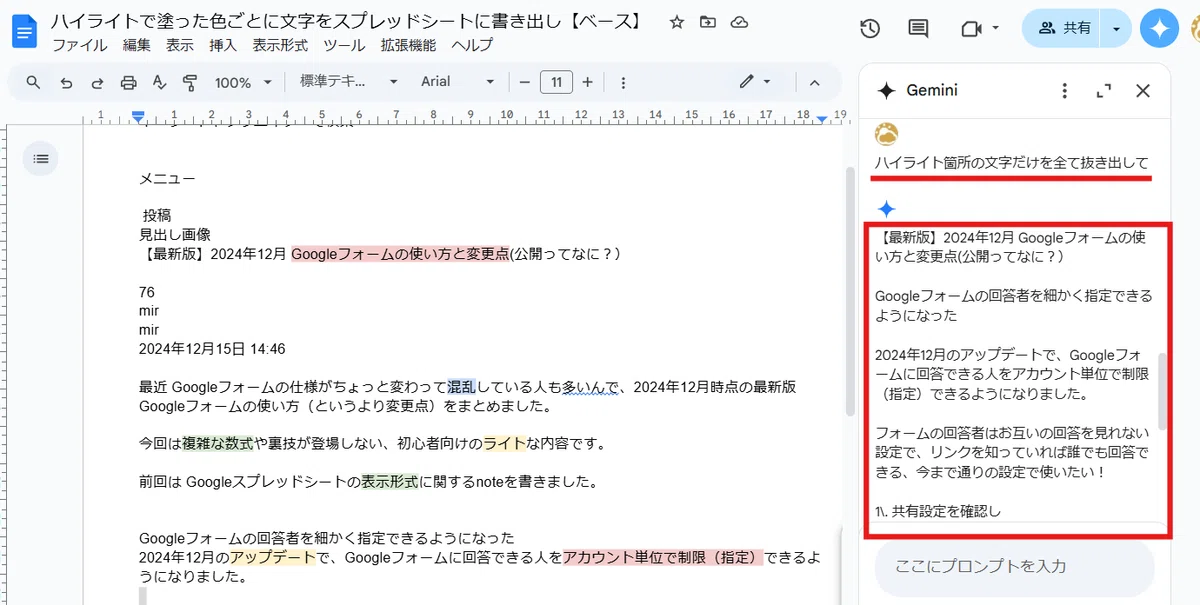Screen dimensions: 1200x605
Task: Open the Google Docs home icon
Action: tap(24, 30)
